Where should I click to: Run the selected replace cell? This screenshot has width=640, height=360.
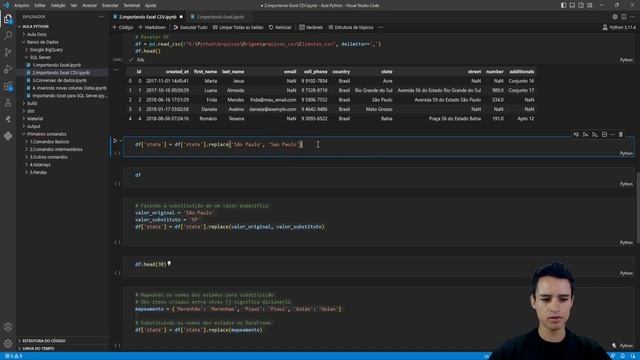tap(115, 141)
